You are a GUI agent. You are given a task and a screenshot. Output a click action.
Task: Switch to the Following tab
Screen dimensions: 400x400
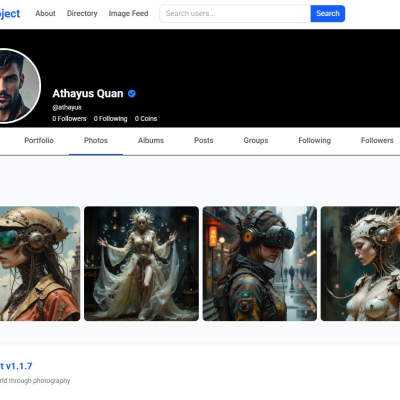tap(315, 140)
